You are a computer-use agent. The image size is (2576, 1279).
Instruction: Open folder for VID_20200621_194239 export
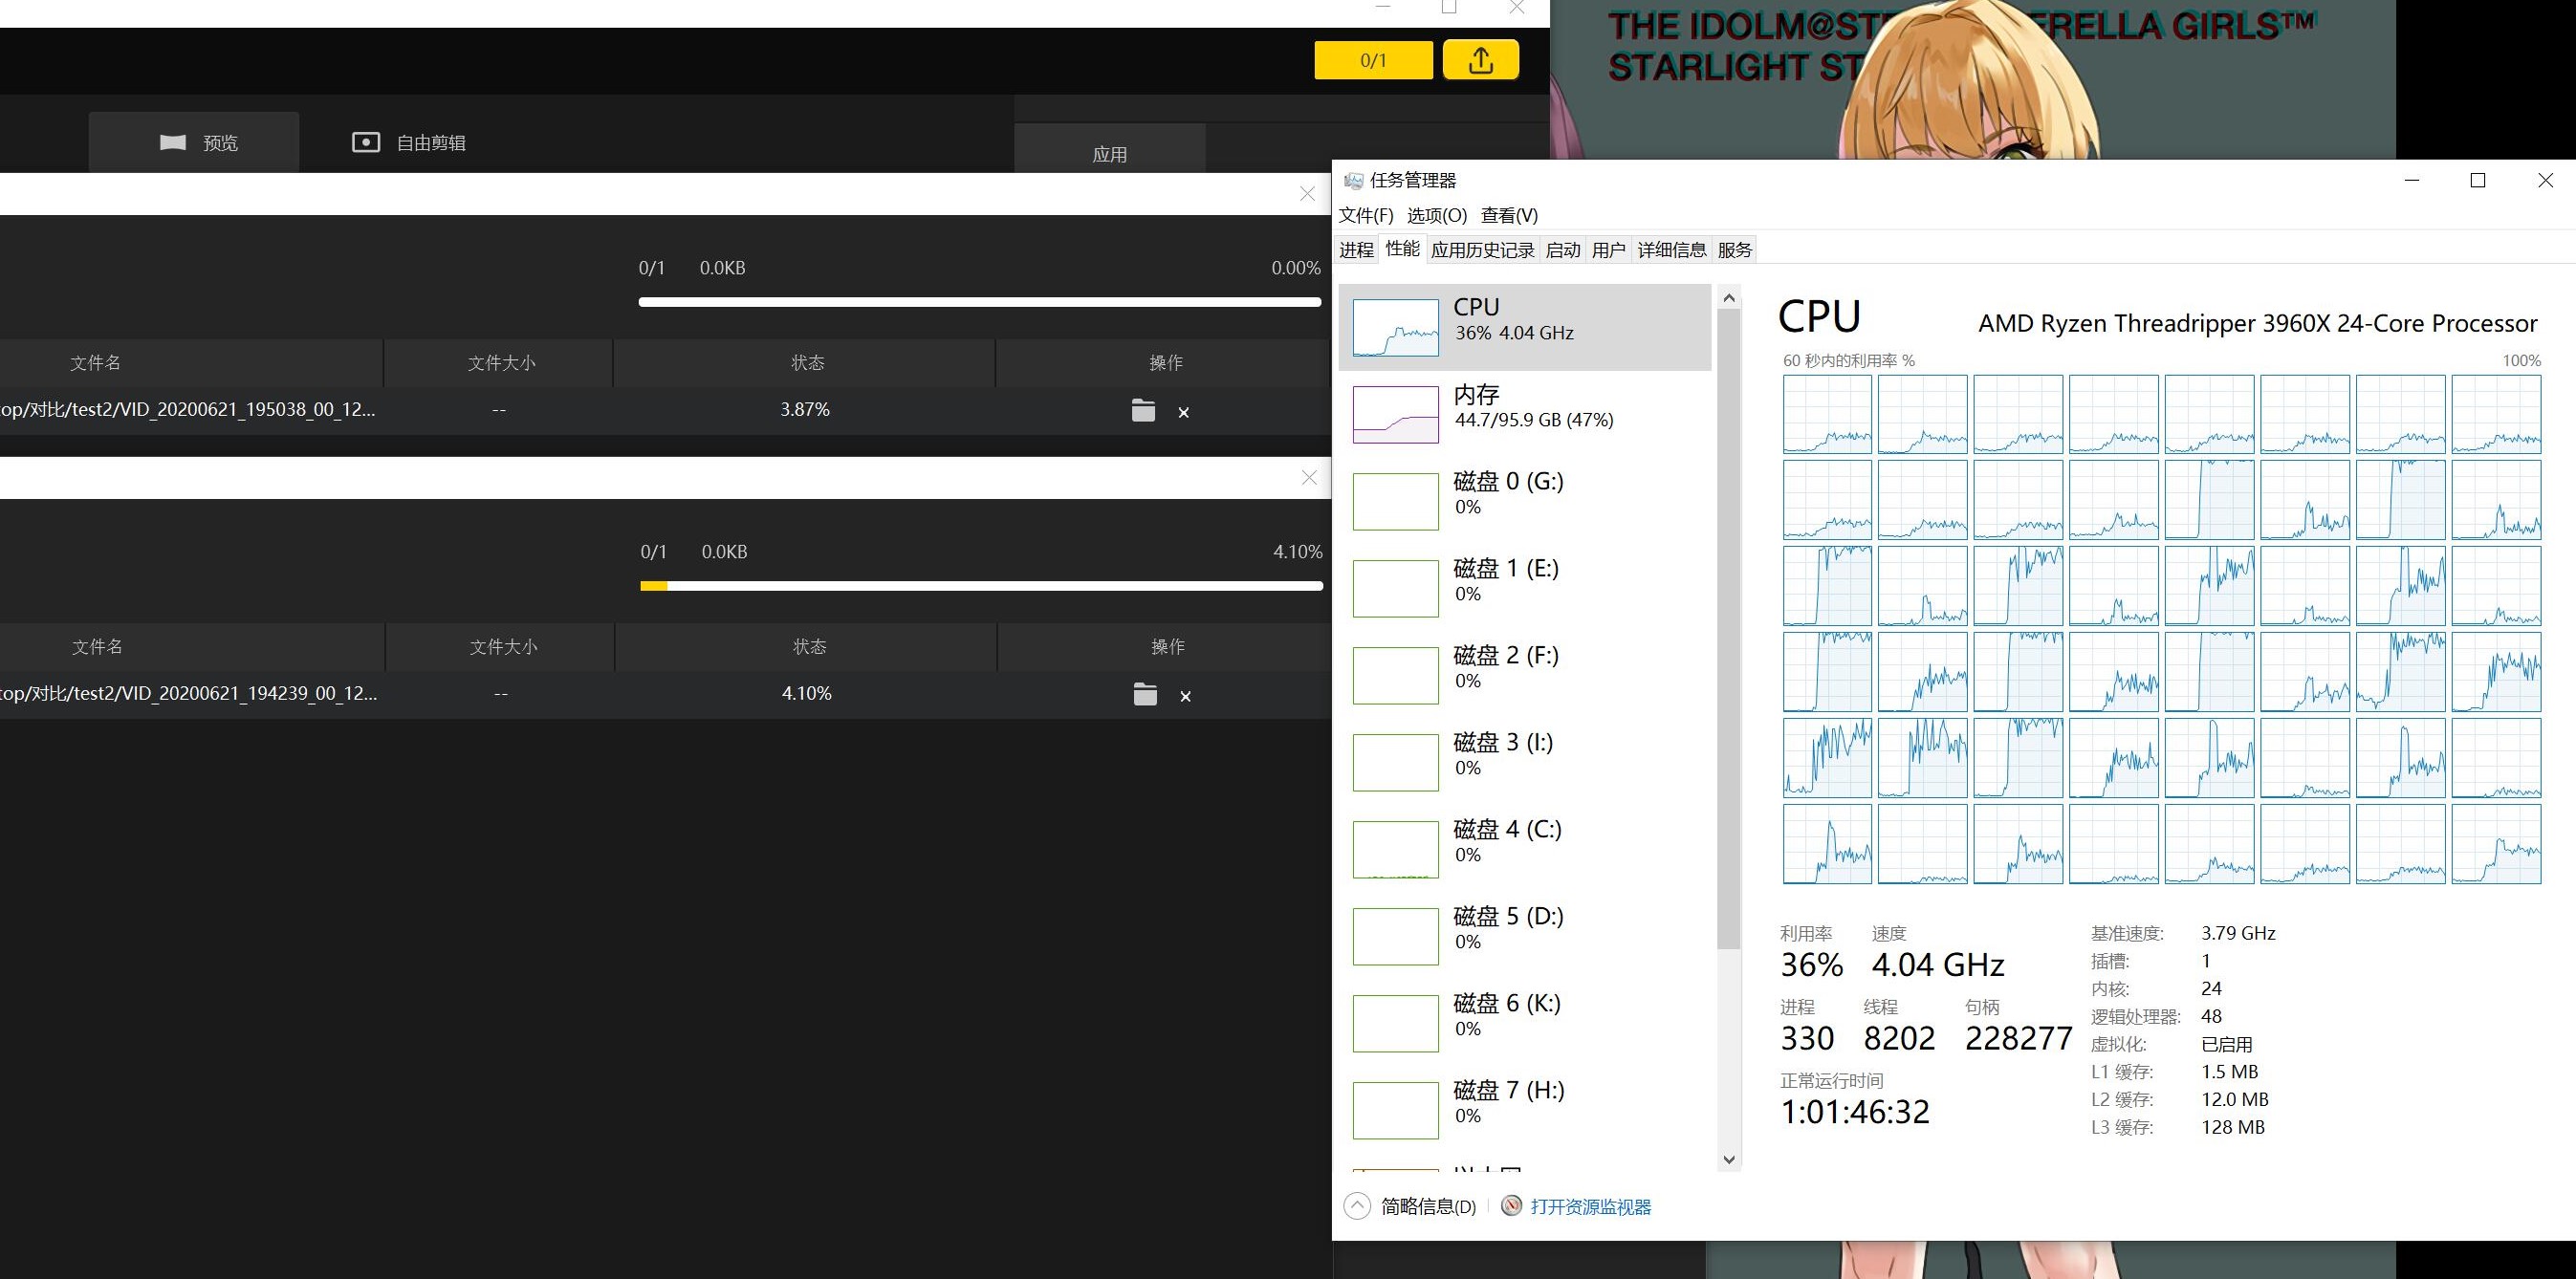coord(1145,694)
